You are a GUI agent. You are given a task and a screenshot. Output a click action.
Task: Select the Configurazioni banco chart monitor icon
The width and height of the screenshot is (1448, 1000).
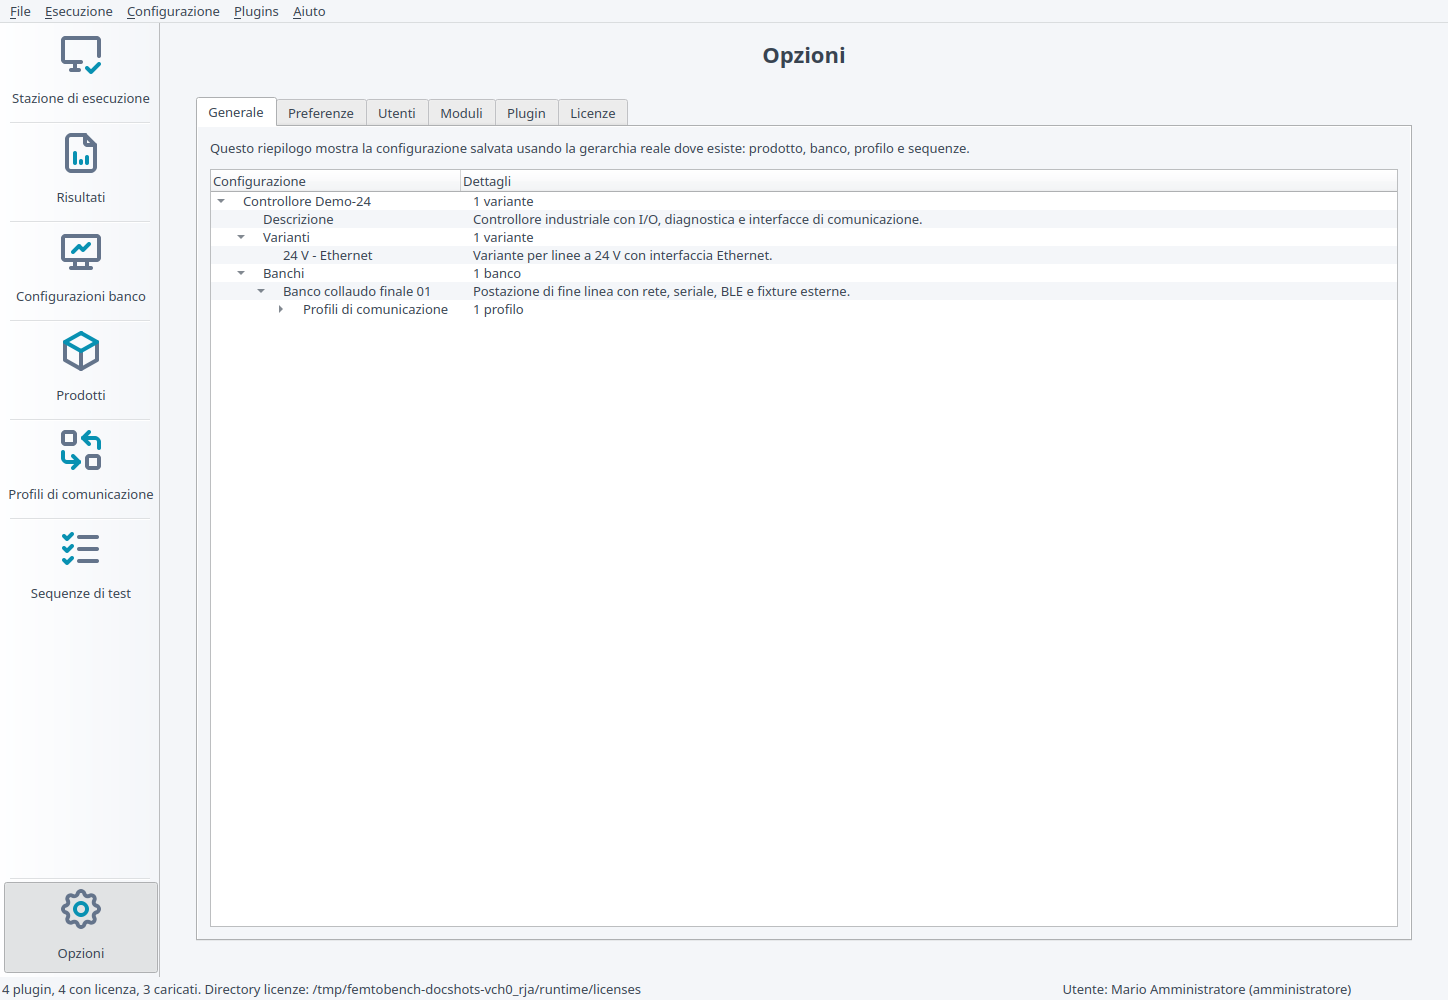pyautogui.click(x=81, y=253)
